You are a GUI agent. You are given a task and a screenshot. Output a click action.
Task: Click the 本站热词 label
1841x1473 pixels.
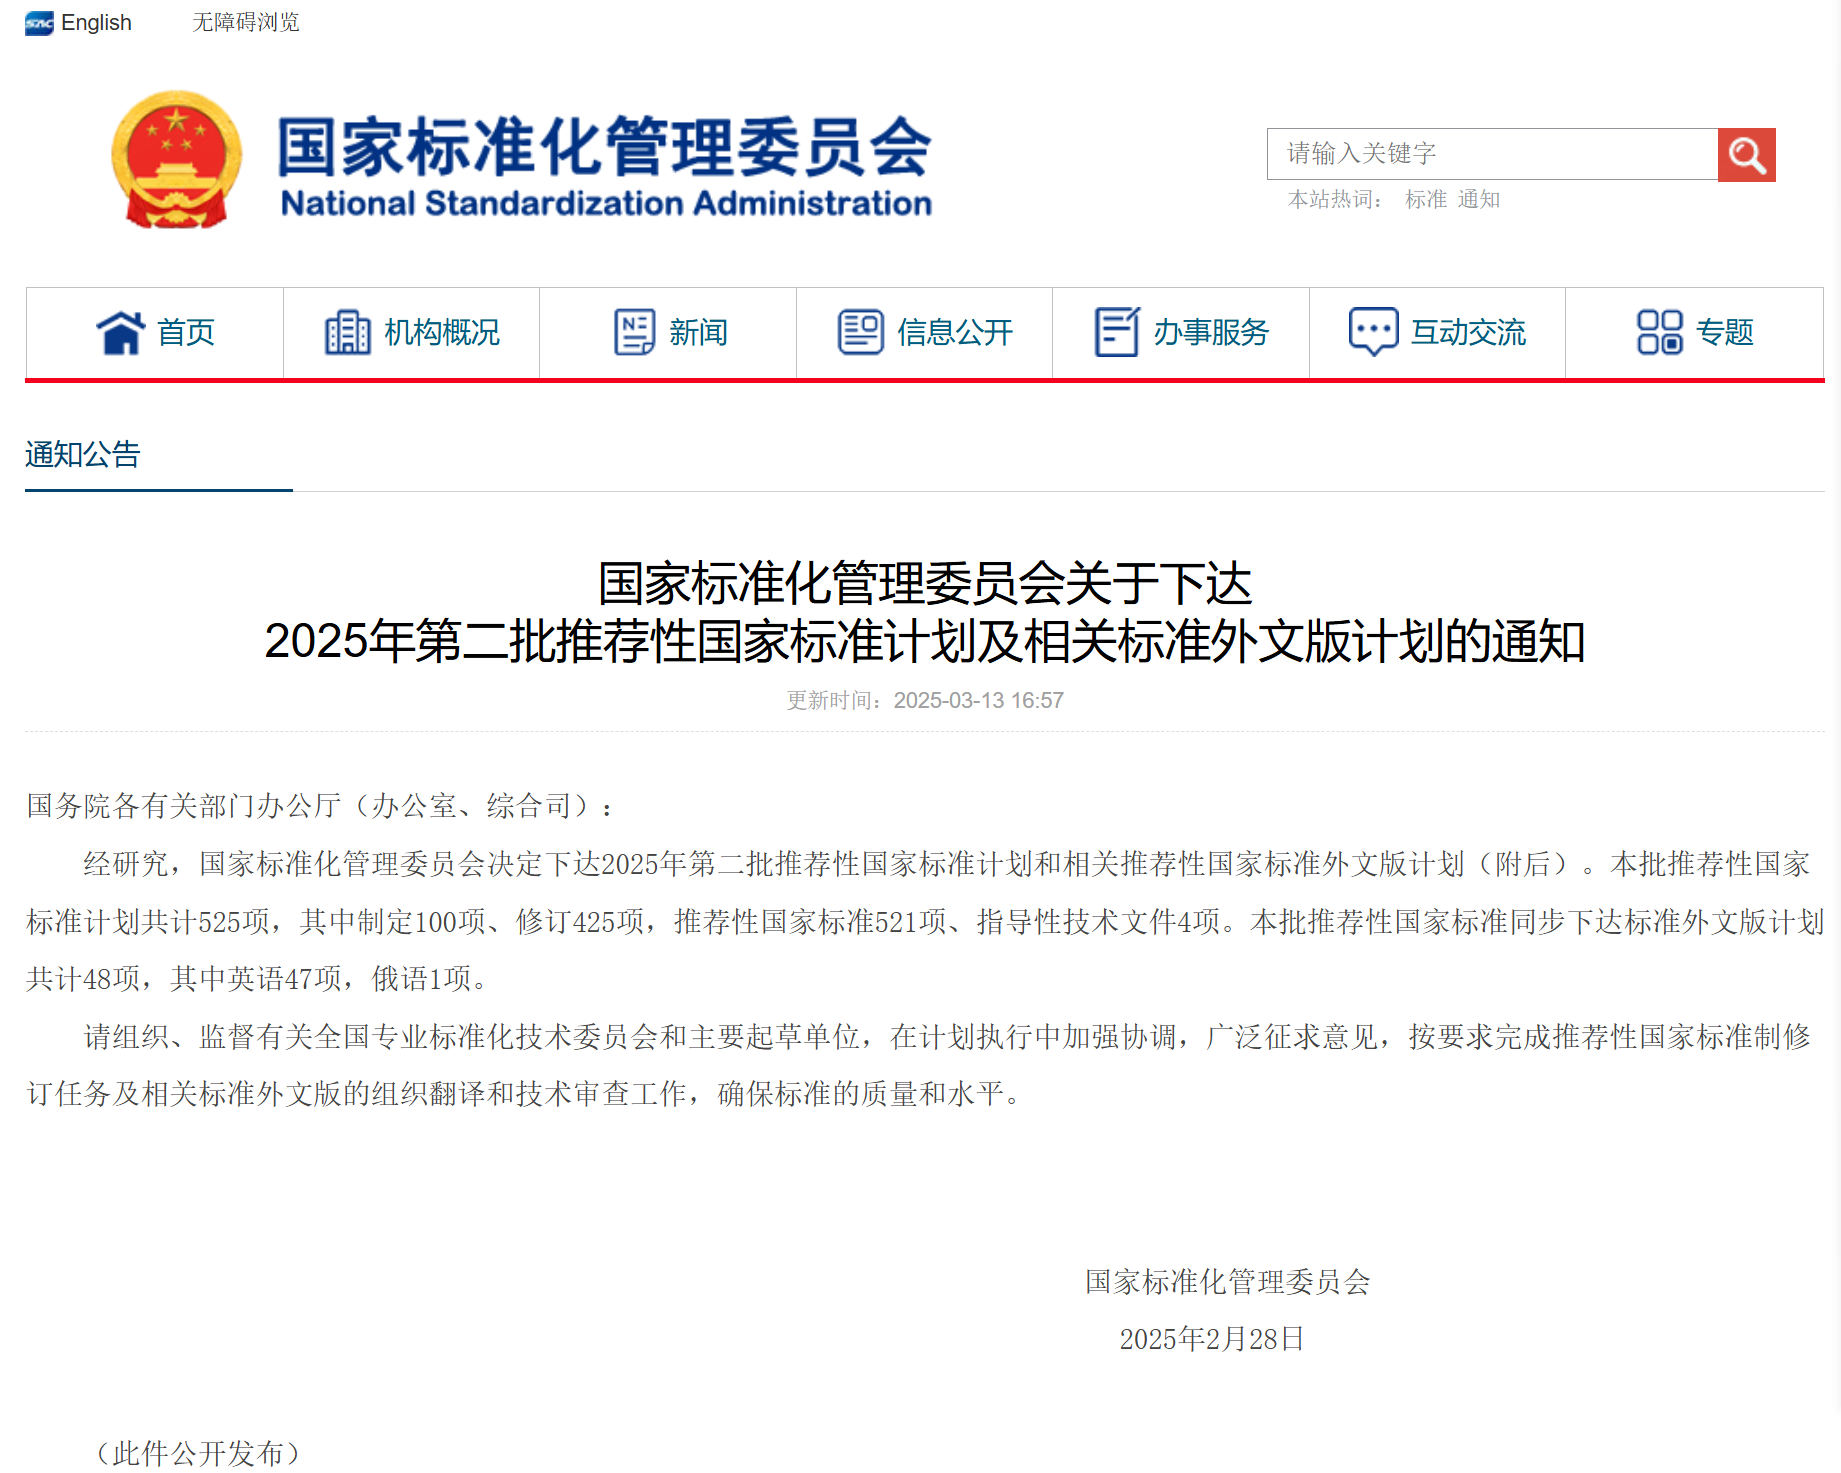coord(1335,199)
